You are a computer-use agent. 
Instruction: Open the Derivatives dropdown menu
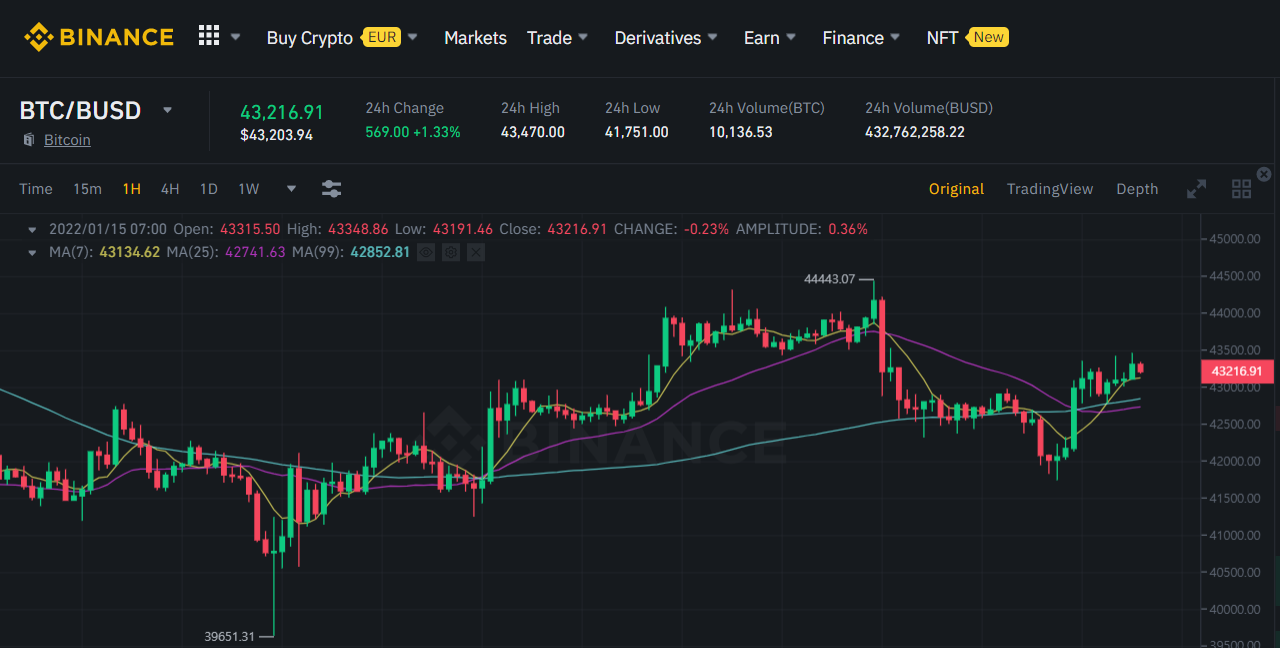(x=666, y=37)
